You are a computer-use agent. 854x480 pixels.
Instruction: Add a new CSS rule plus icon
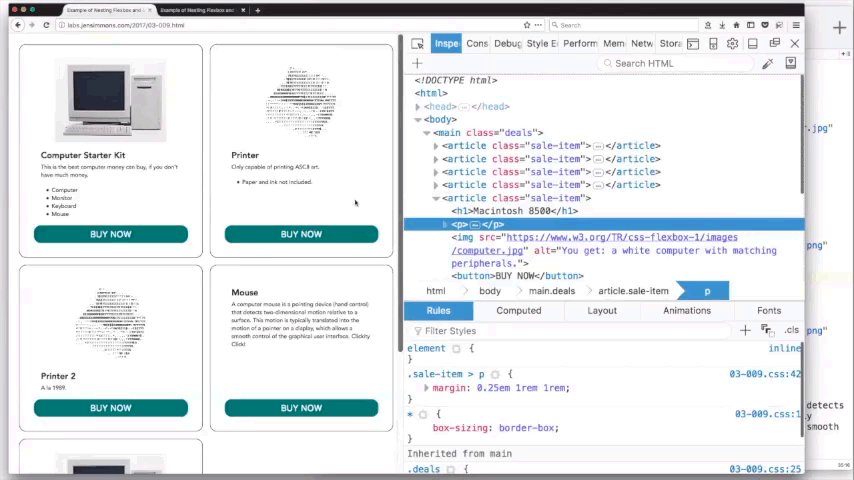coord(745,330)
